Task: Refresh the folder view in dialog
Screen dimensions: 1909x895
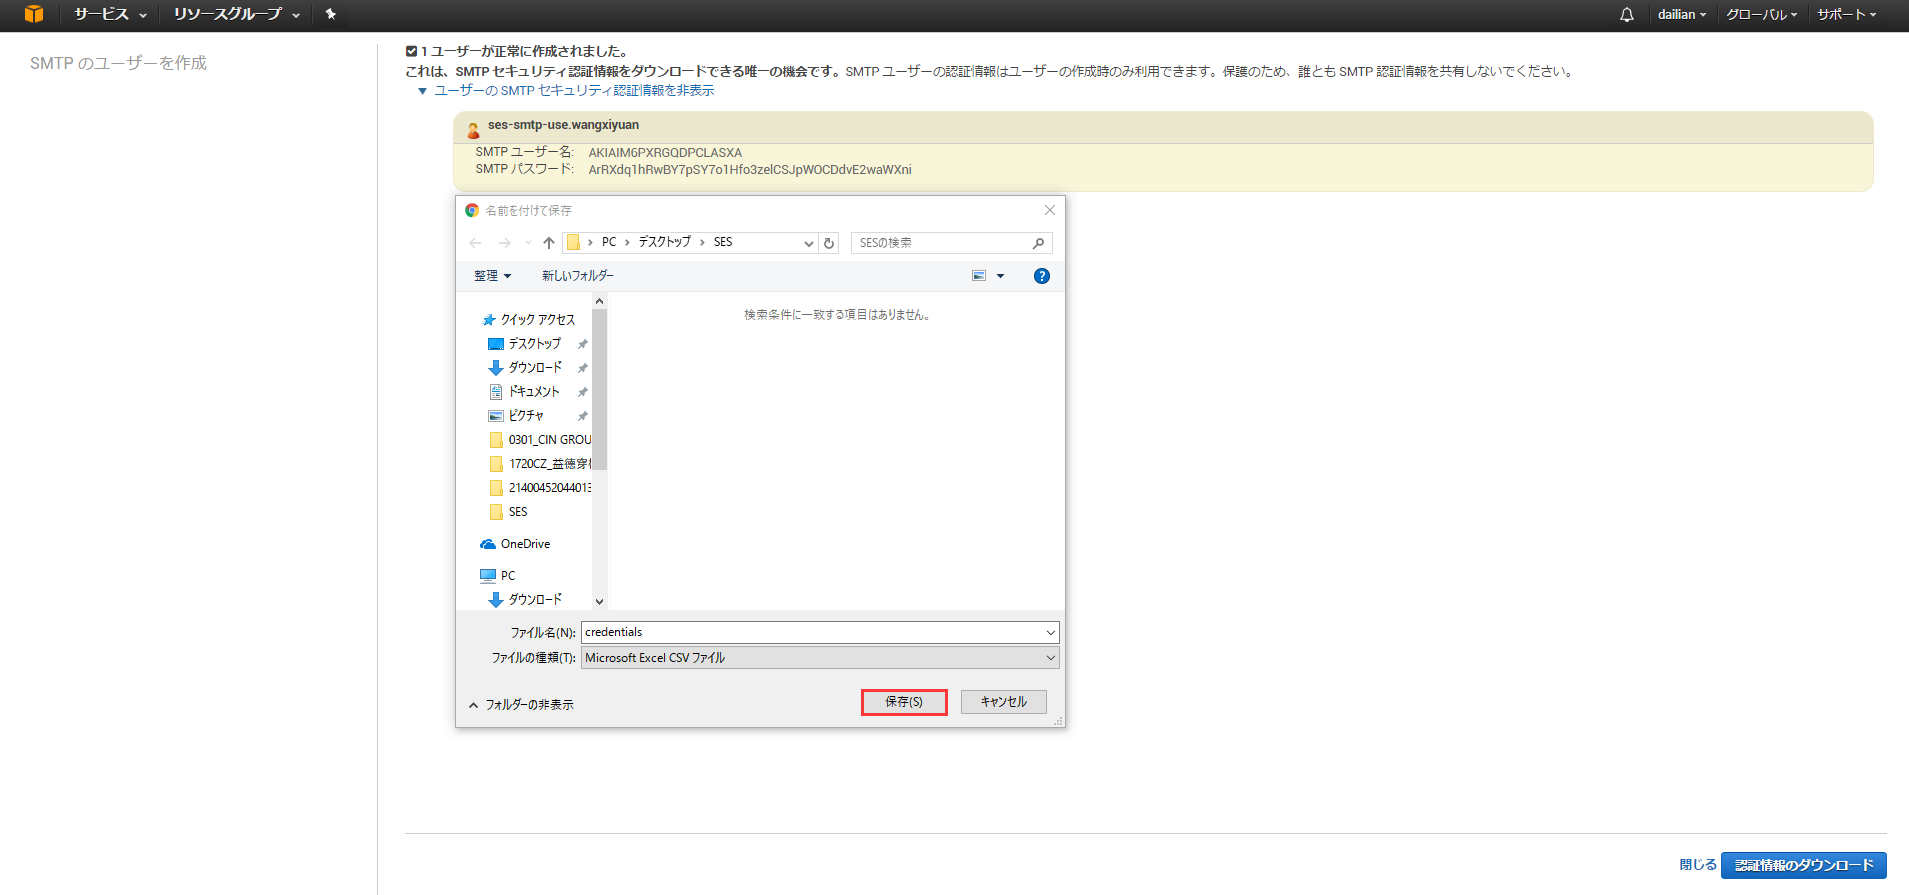Action: pyautogui.click(x=829, y=243)
